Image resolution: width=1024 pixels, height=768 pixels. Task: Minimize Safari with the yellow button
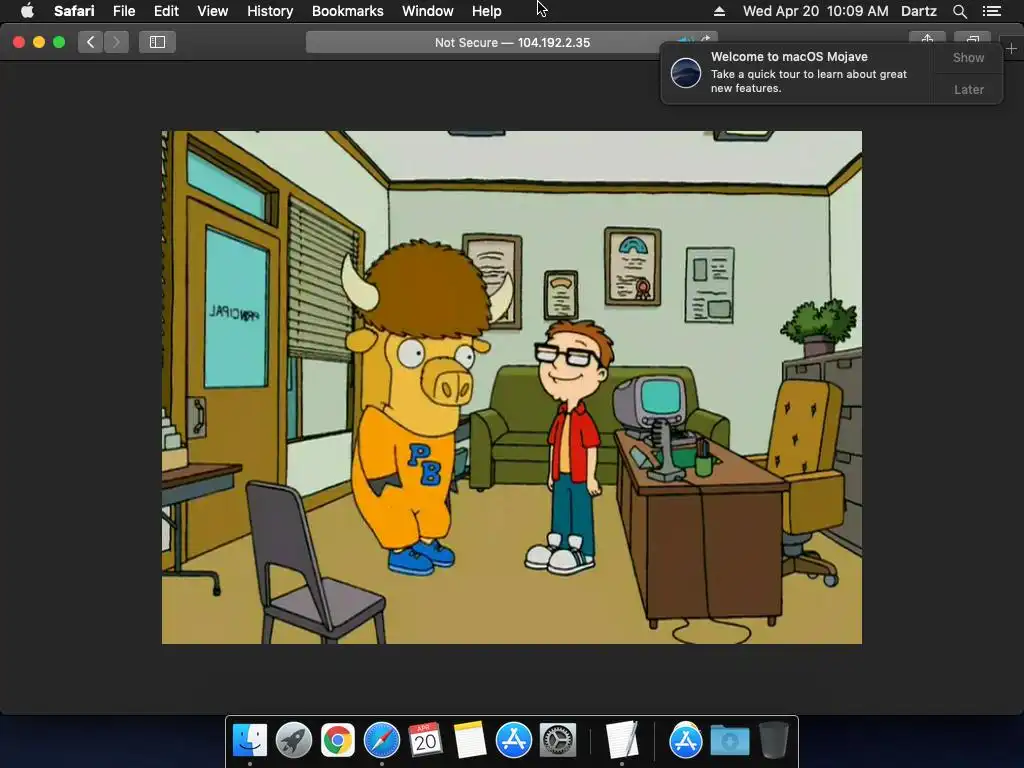coord(39,42)
